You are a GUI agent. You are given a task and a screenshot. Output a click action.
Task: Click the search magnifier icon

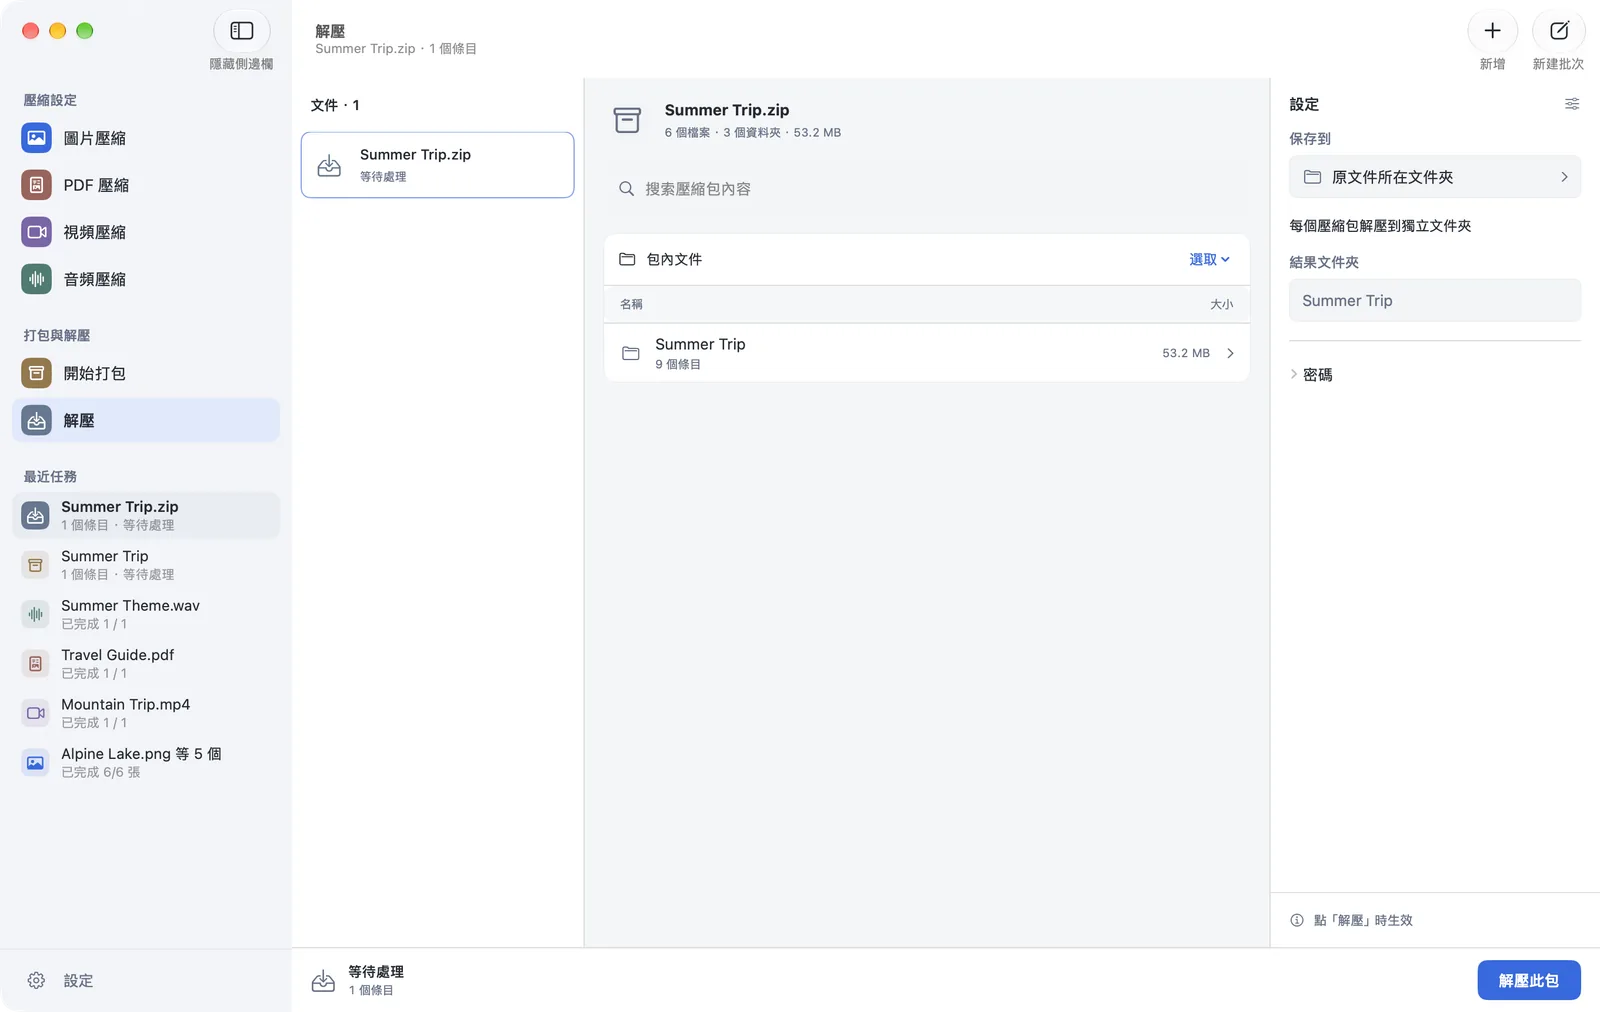tap(626, 189)
